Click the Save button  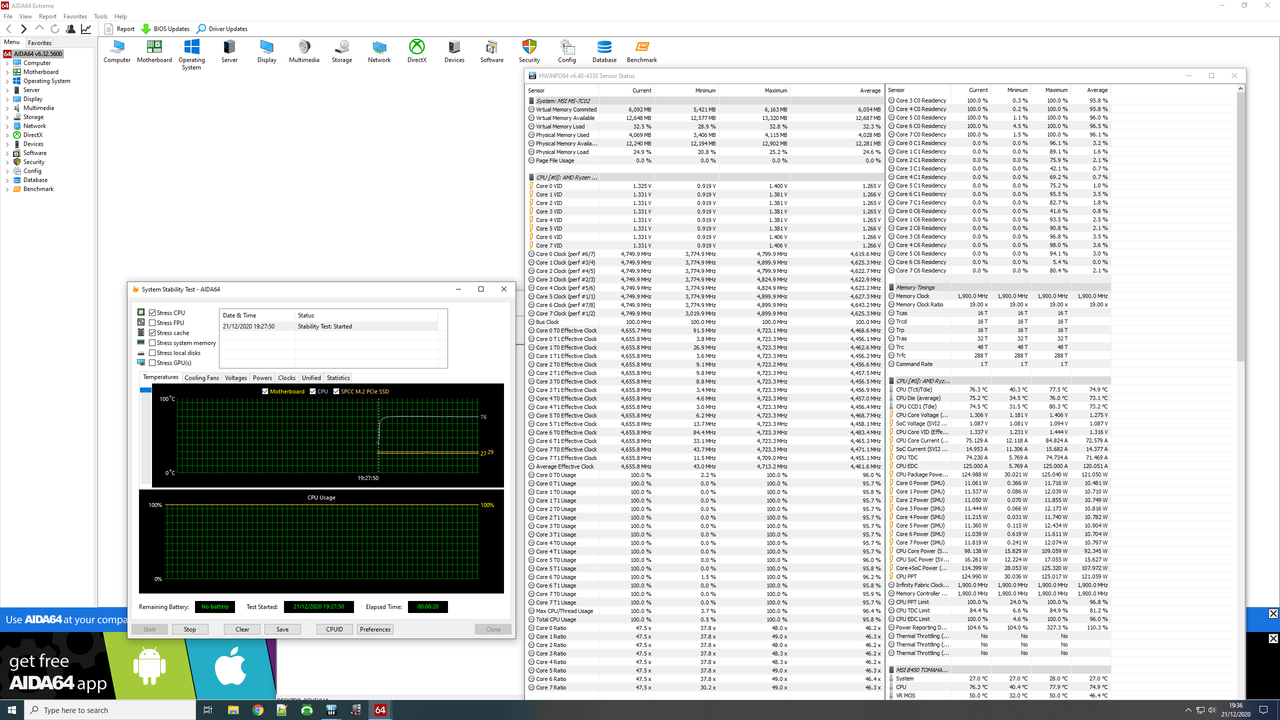pyautogui.click(x=282, y=629)
